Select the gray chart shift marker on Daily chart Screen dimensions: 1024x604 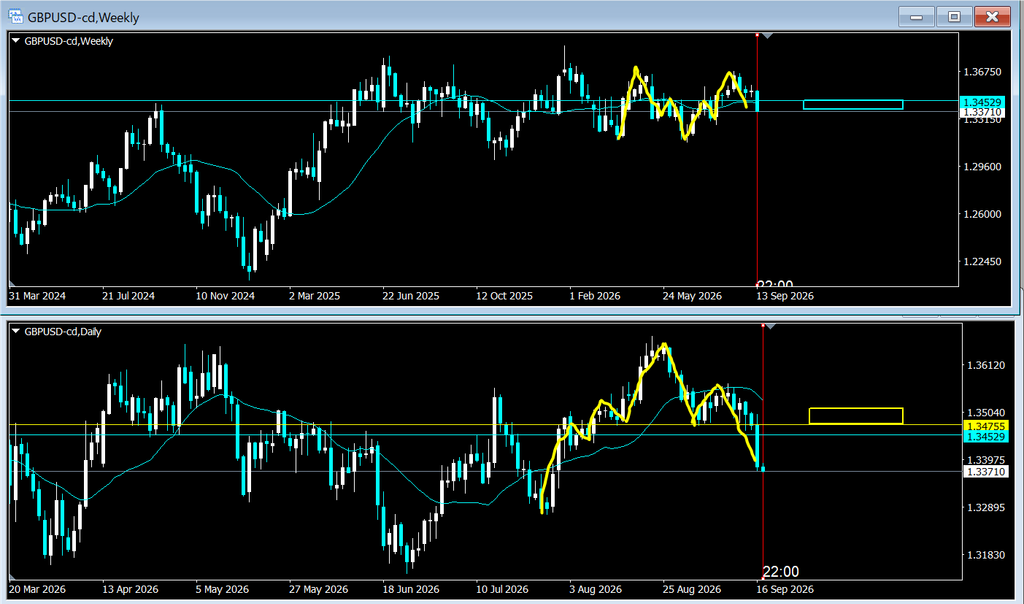point(771,326)
